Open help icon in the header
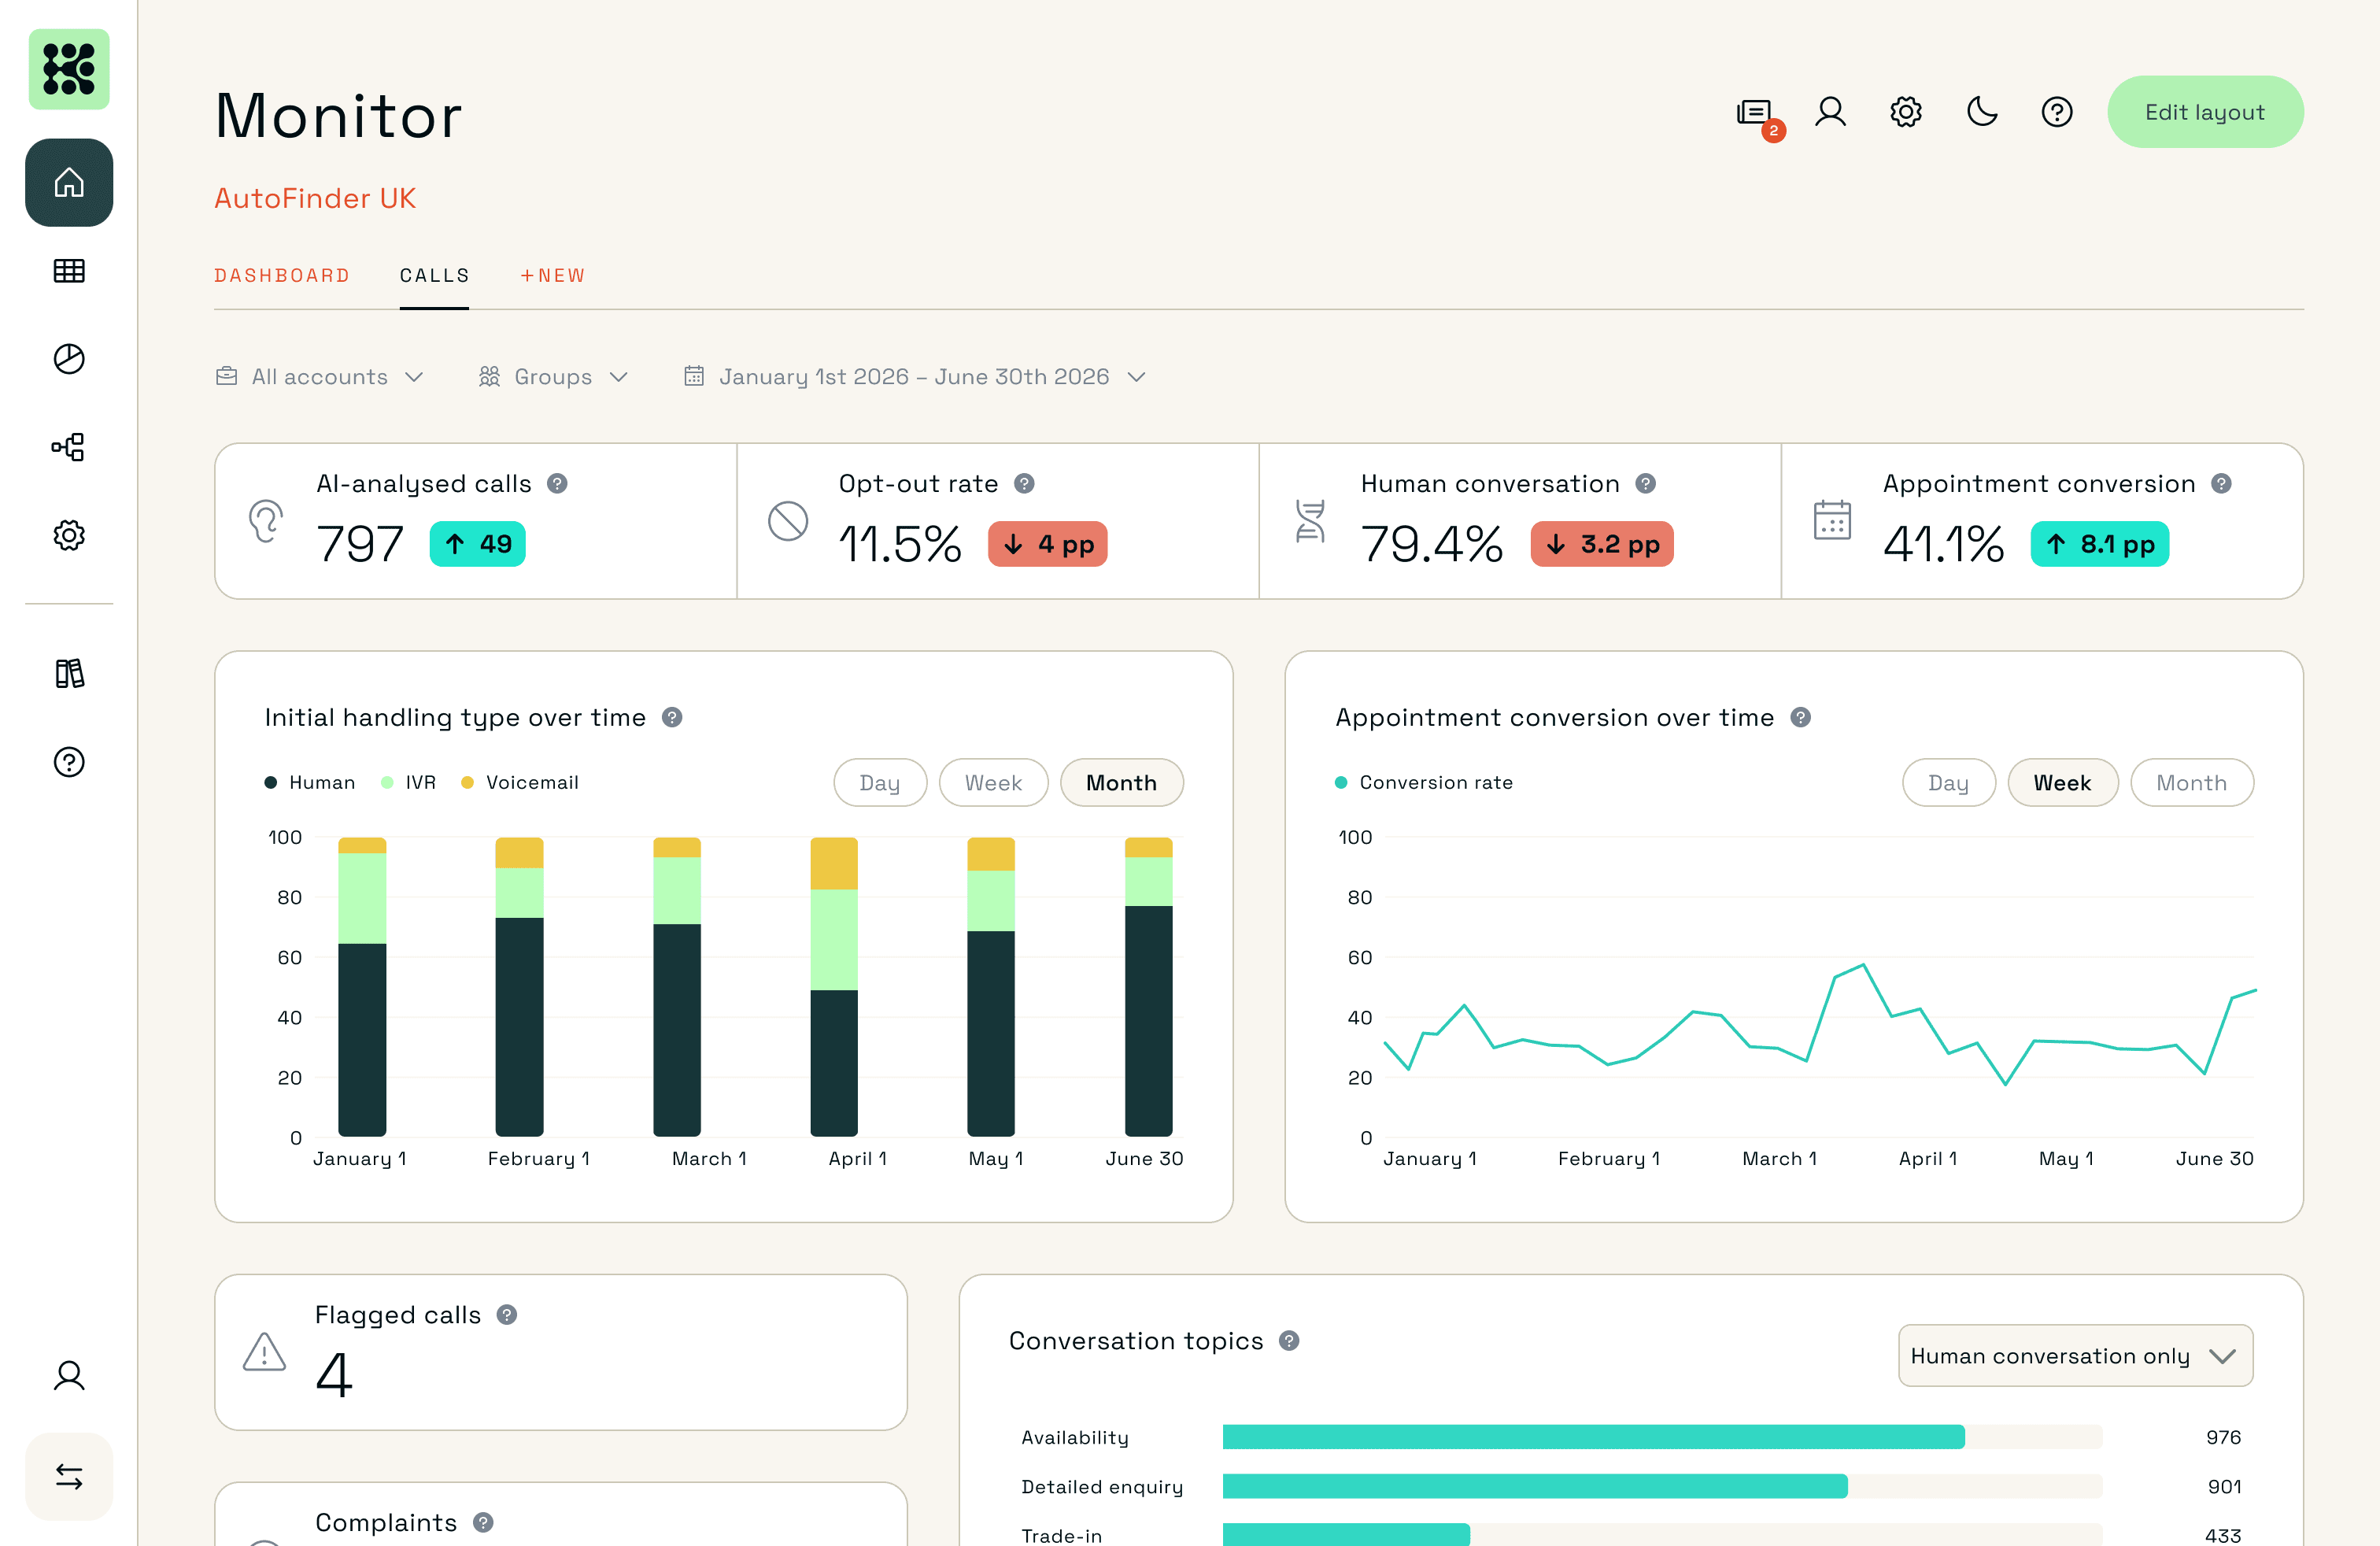 tap(2057, 112)
